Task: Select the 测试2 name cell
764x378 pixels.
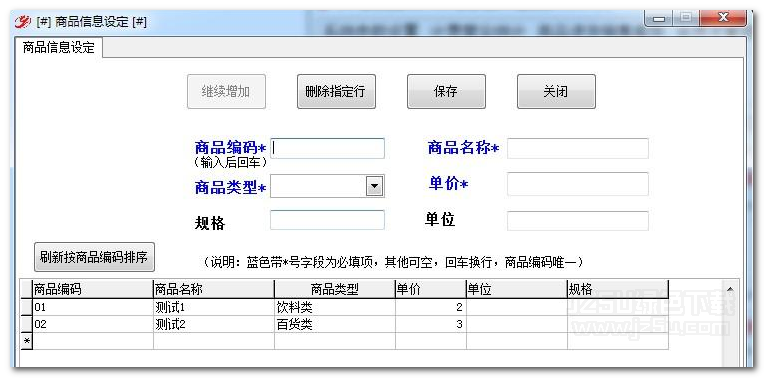Action: click(x=214, y=324)
